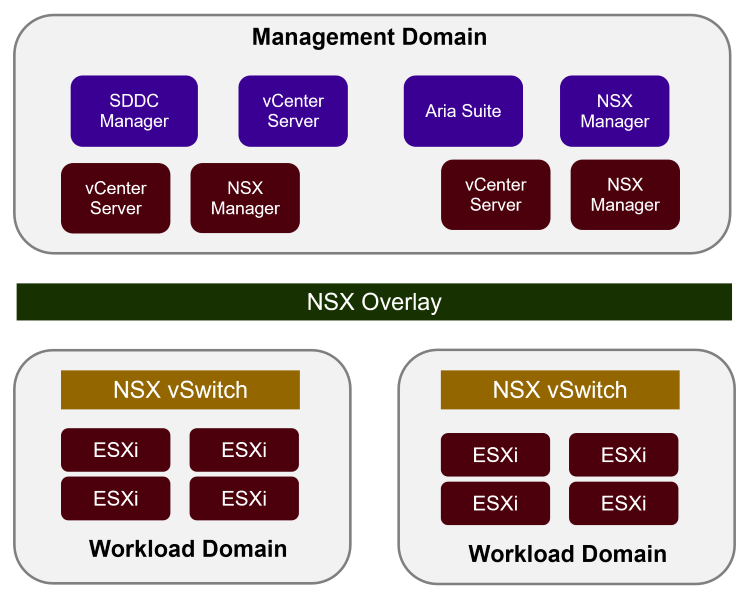Select bottom-left ESXi in right Workload Domain

pyautogui.click(x=496, y=503)
